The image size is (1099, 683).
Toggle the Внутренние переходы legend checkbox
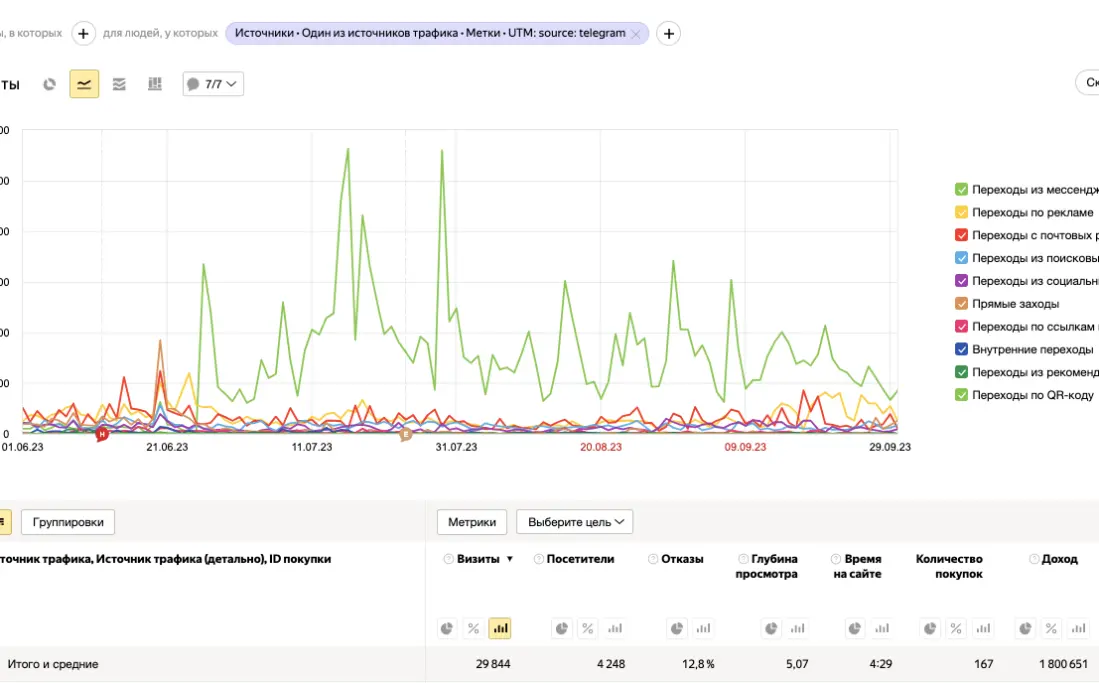(x=961, y=350)
